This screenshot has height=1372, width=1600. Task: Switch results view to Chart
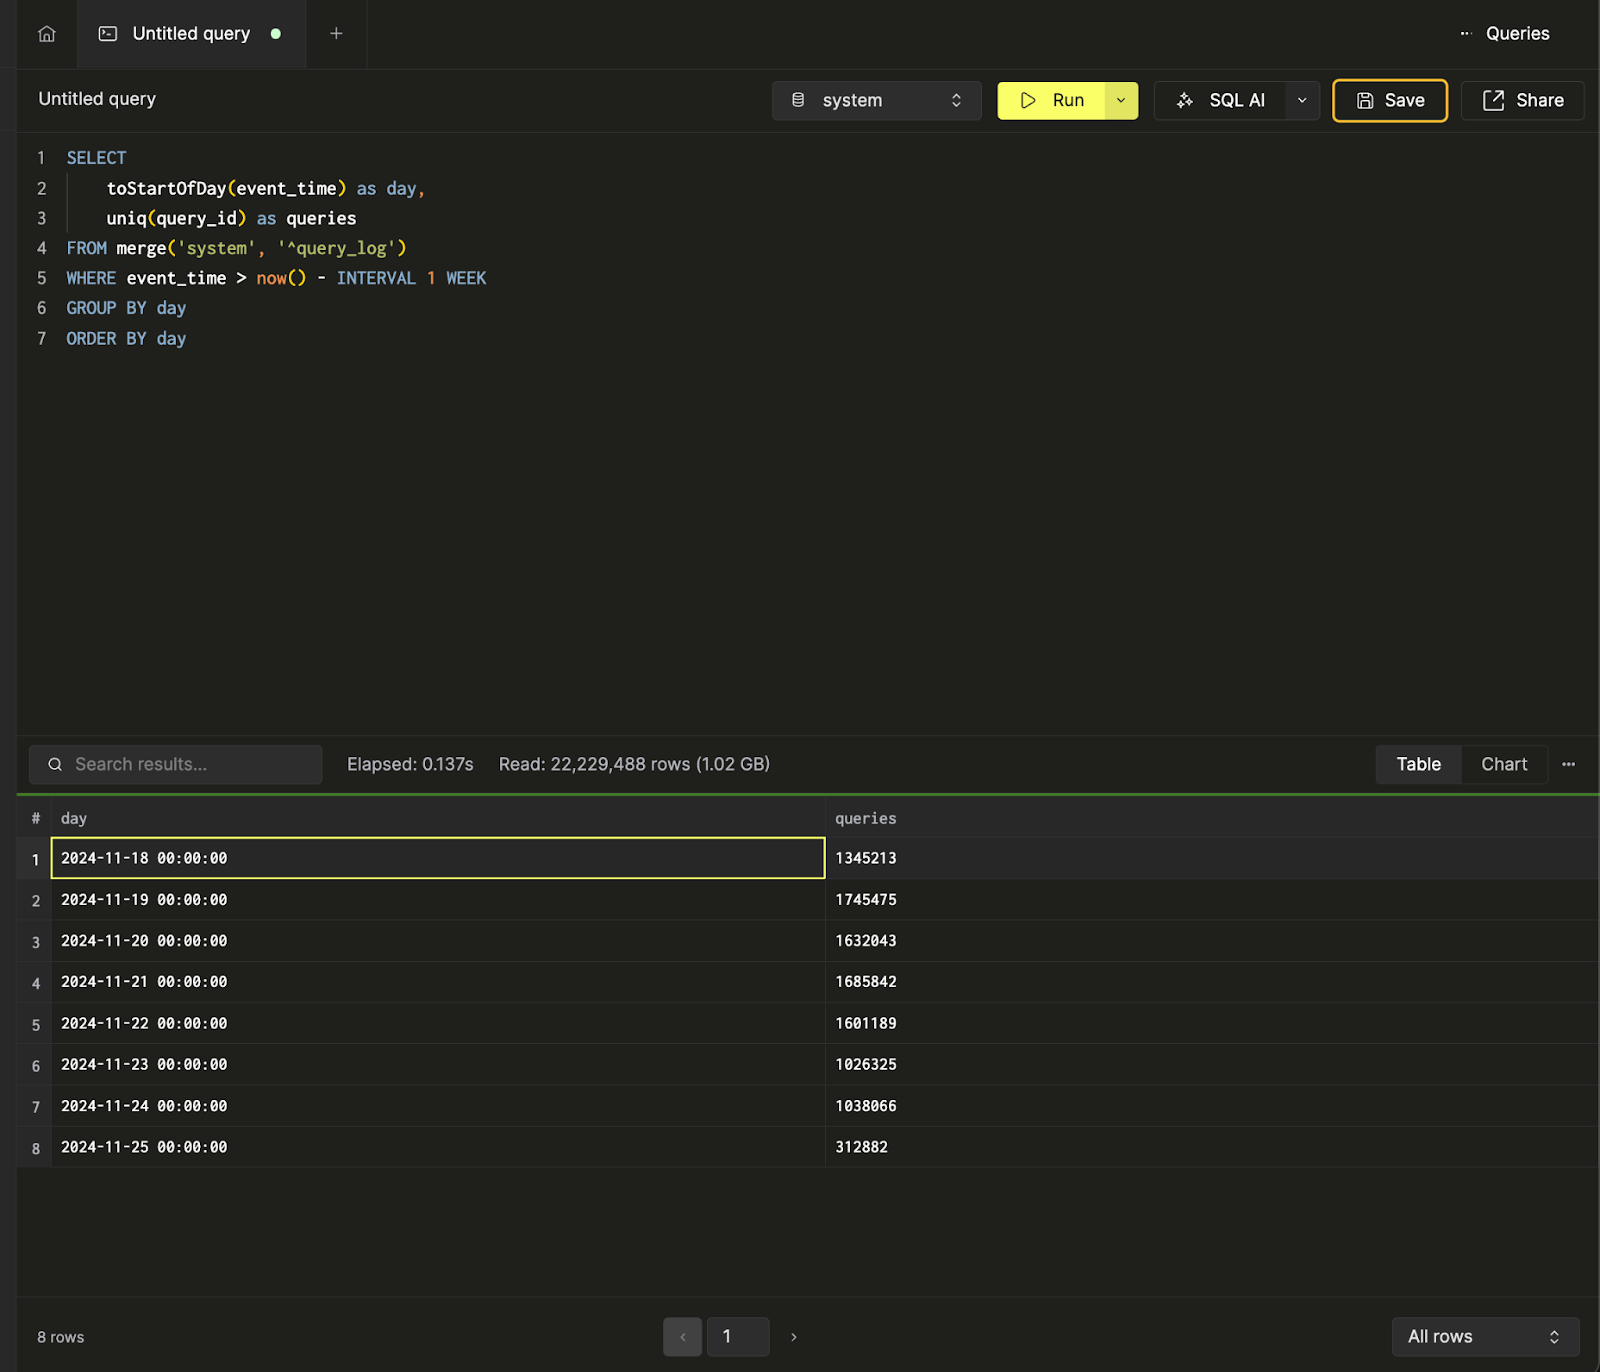1504,763
